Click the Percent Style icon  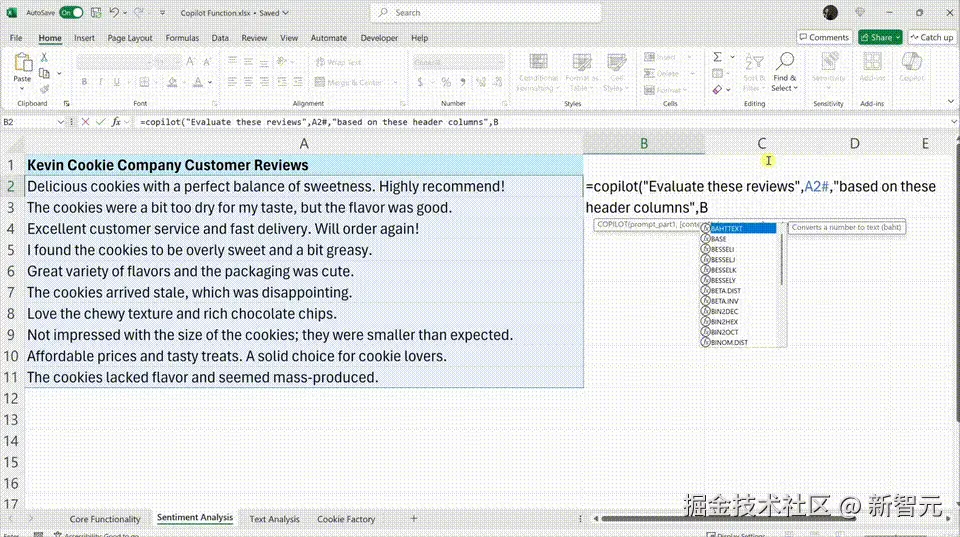[x=446, y=82]
